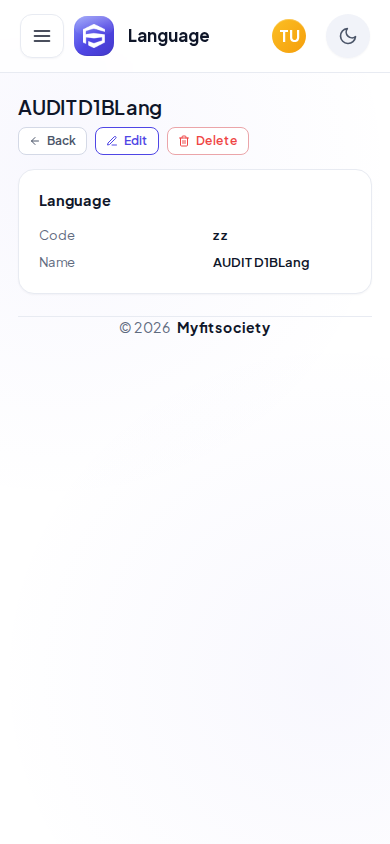Image resolution: width=390 pixels, height=844 pixels.
Task: Edit this language using the Edit label
Action: tap(136, 140)
